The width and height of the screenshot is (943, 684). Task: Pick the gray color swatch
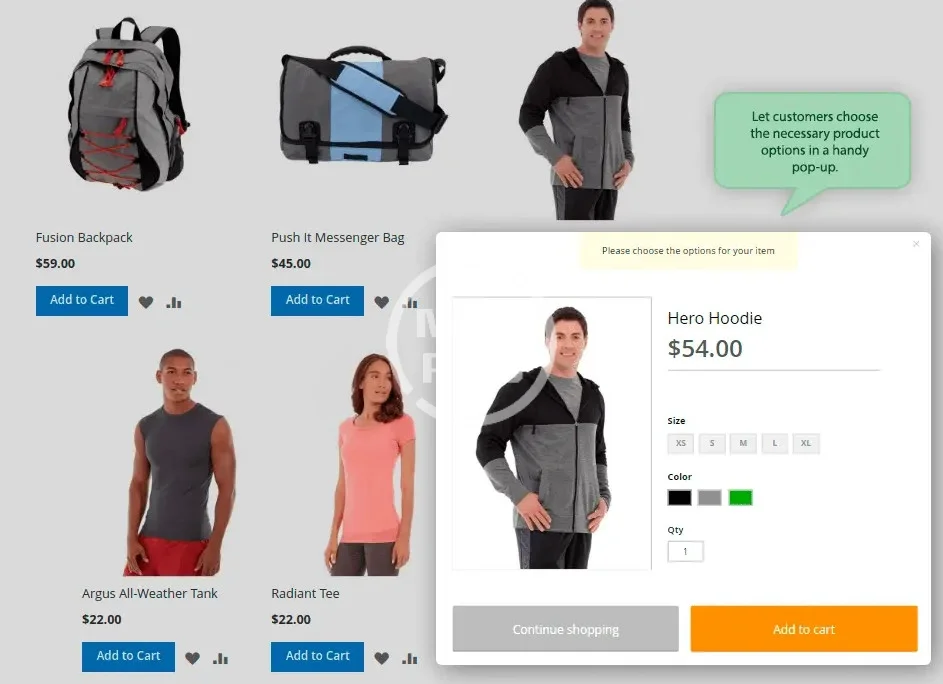pos(710,498)
